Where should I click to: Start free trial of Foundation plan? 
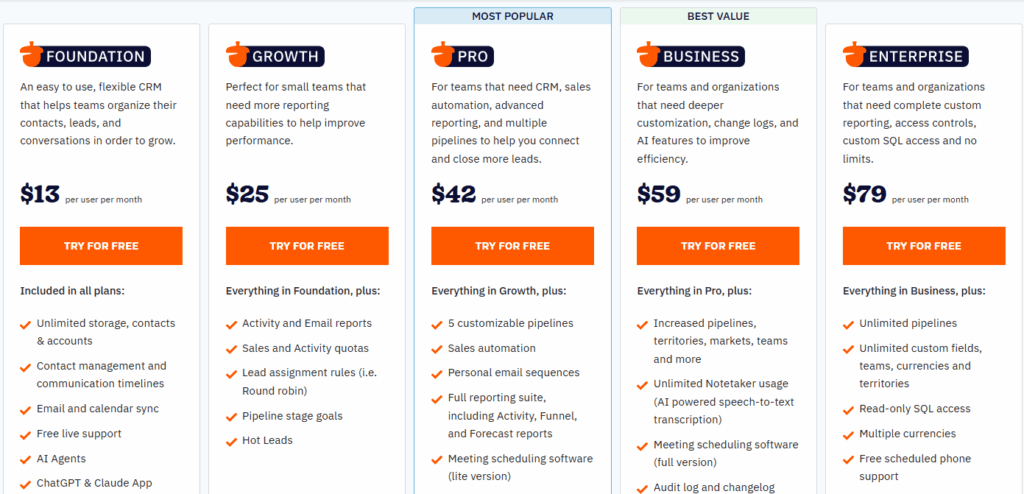(x=101, y=246)
